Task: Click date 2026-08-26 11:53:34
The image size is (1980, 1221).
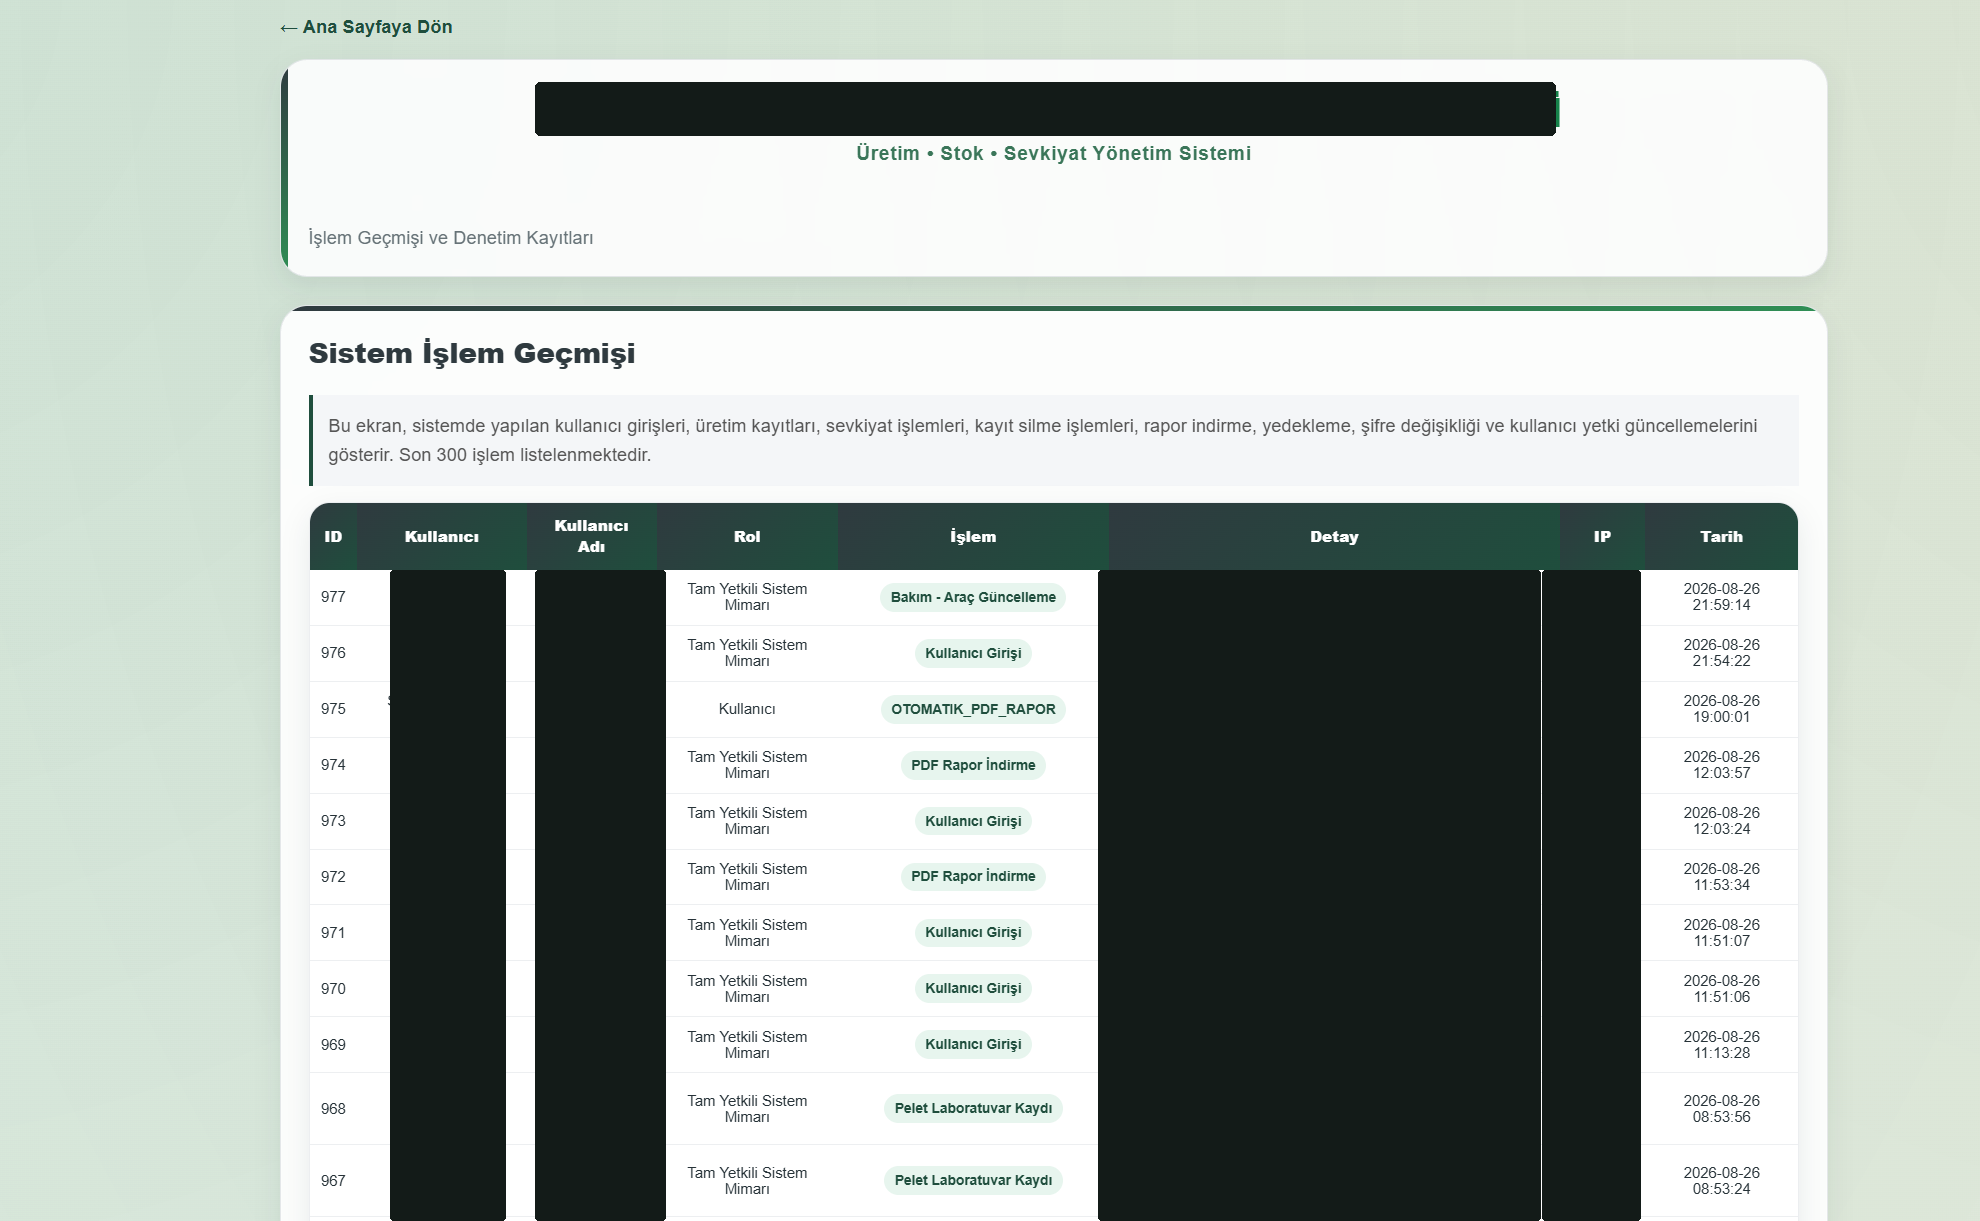Action: click(1721, 877)
